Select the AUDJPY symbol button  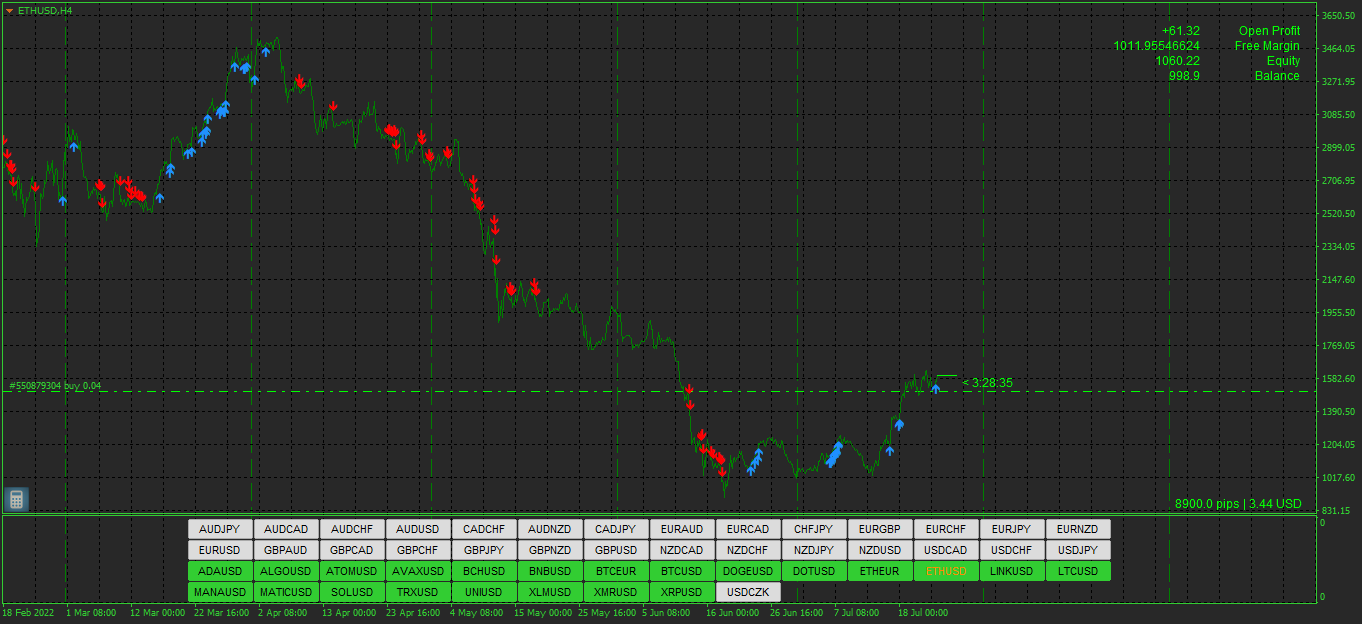click(x=219, y=529)
